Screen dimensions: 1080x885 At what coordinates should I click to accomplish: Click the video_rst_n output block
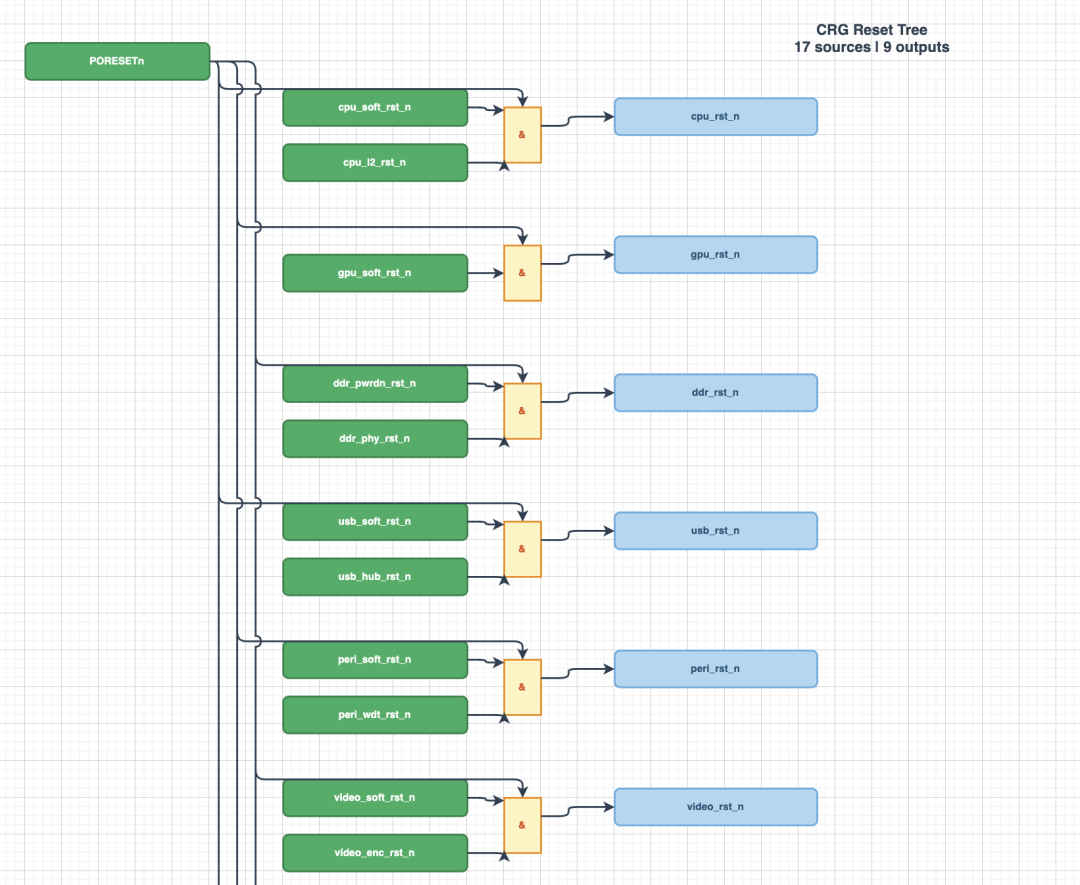pos(716,807)
